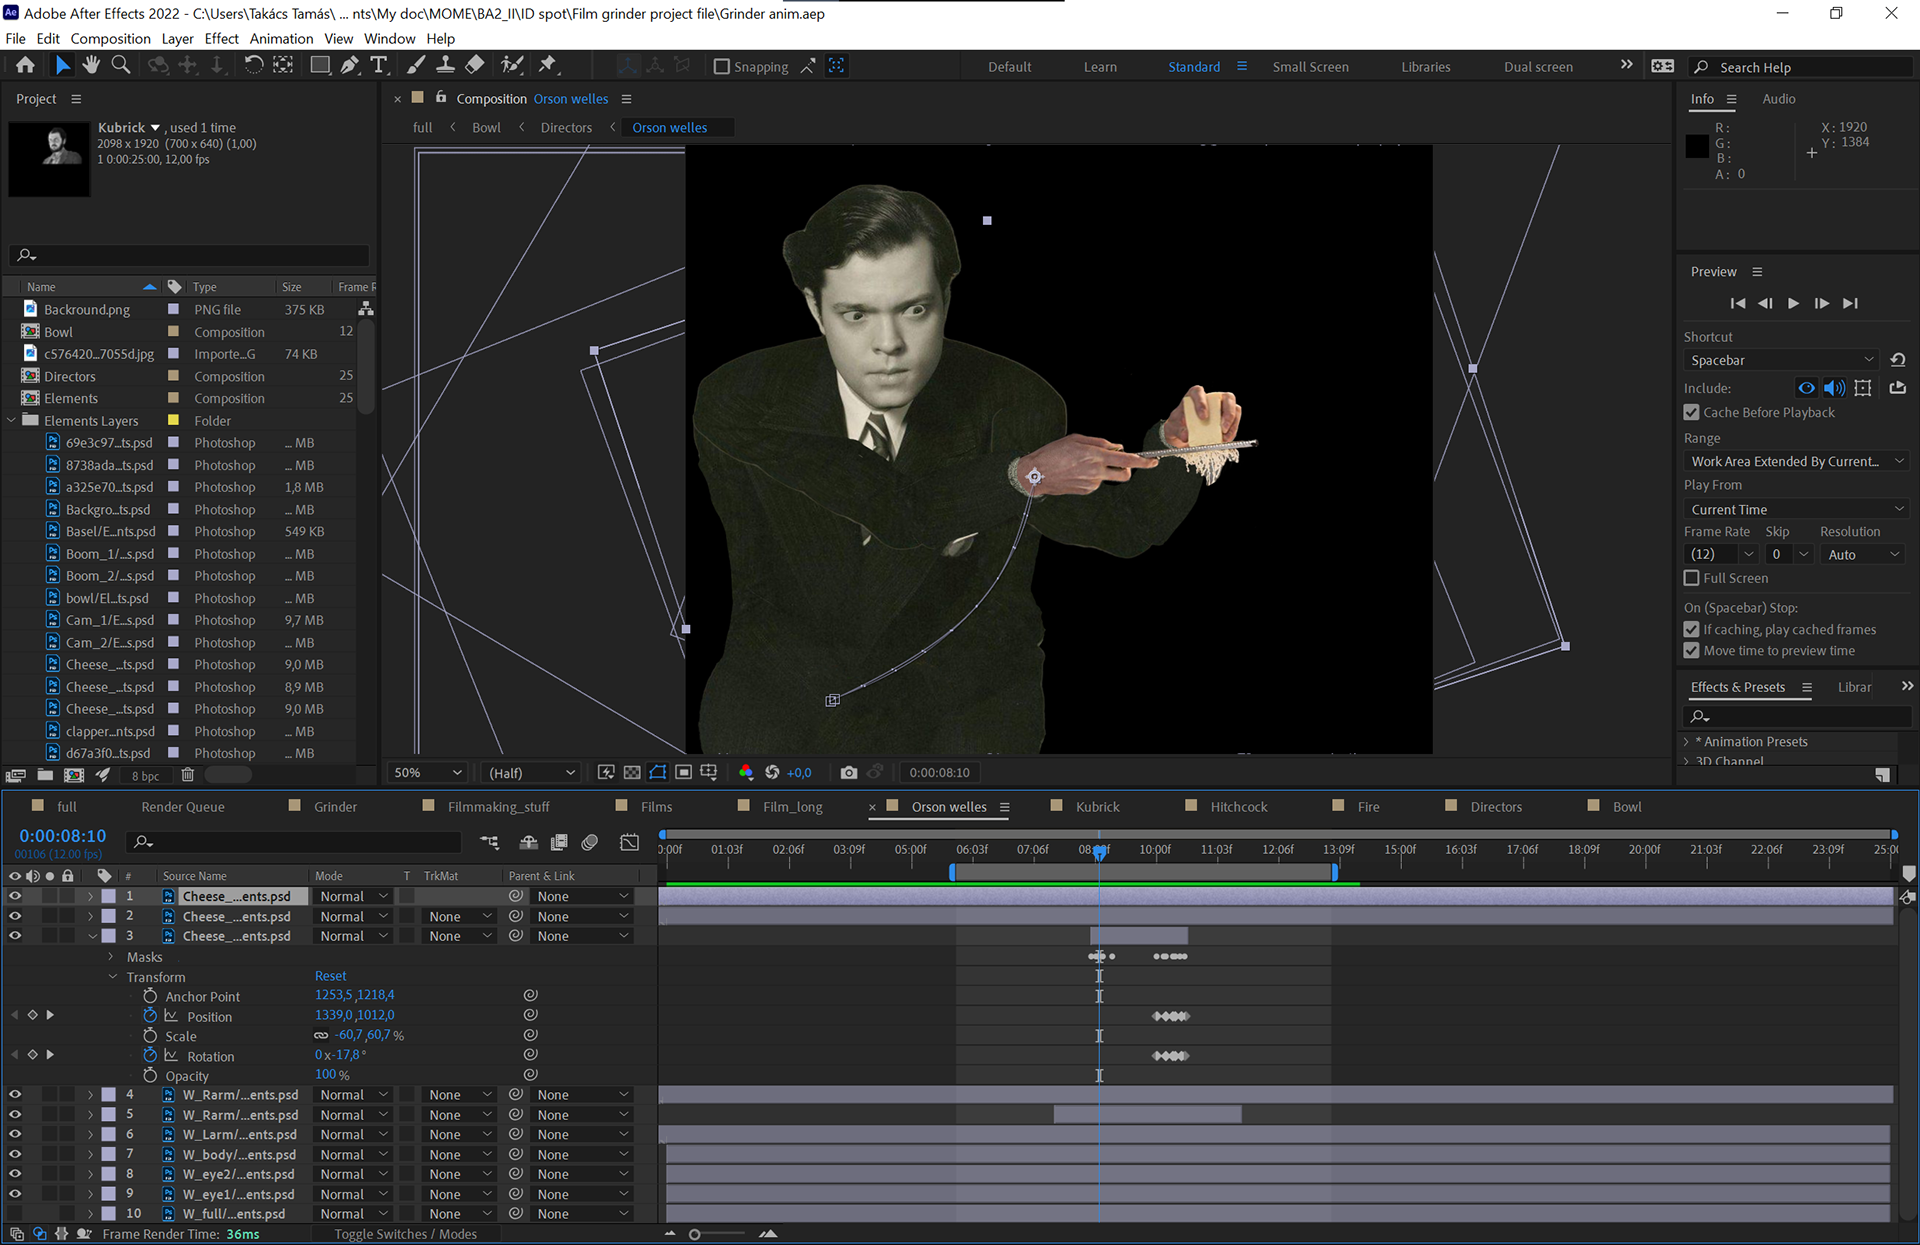The width and height of the screenshot is (1920, 1245).
Task: Click the toggle mask path visibility icon
Action: tap(658, 772)
